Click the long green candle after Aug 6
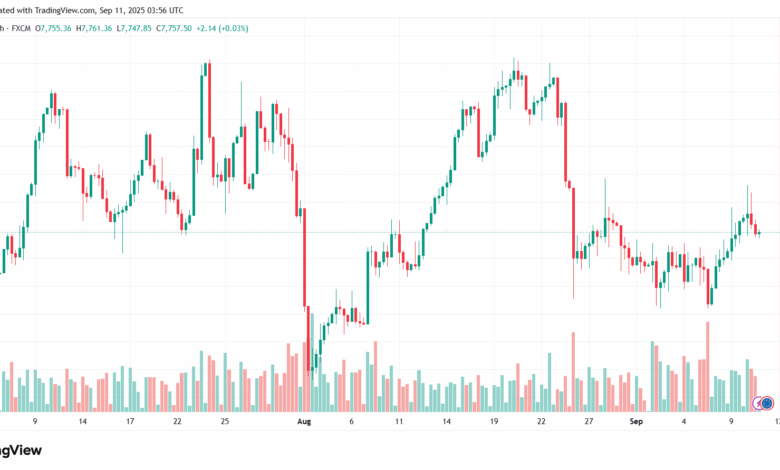Viewport: 780px width, 470px height. [x=368, y=285]
